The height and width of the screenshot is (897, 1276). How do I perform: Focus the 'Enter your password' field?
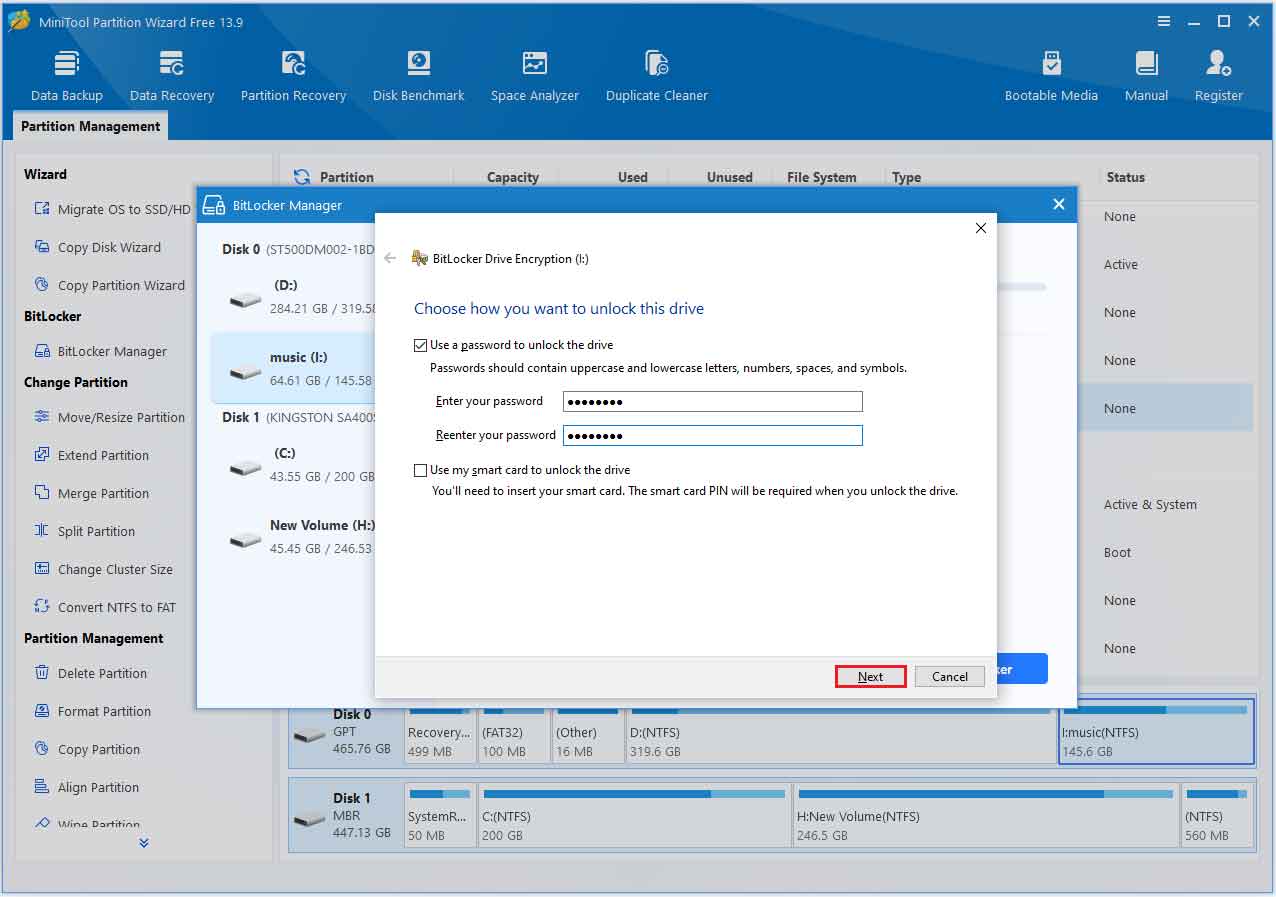713,402
